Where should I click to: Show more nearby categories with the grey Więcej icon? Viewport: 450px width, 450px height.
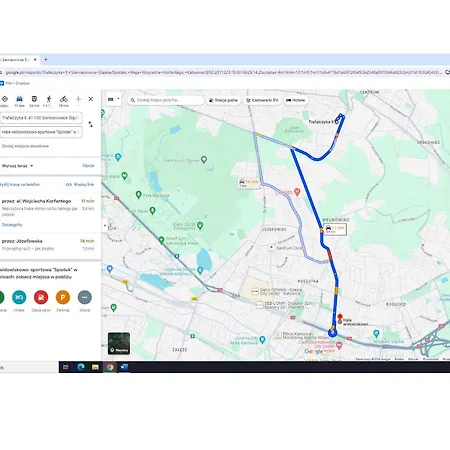[x=85, y=297]
